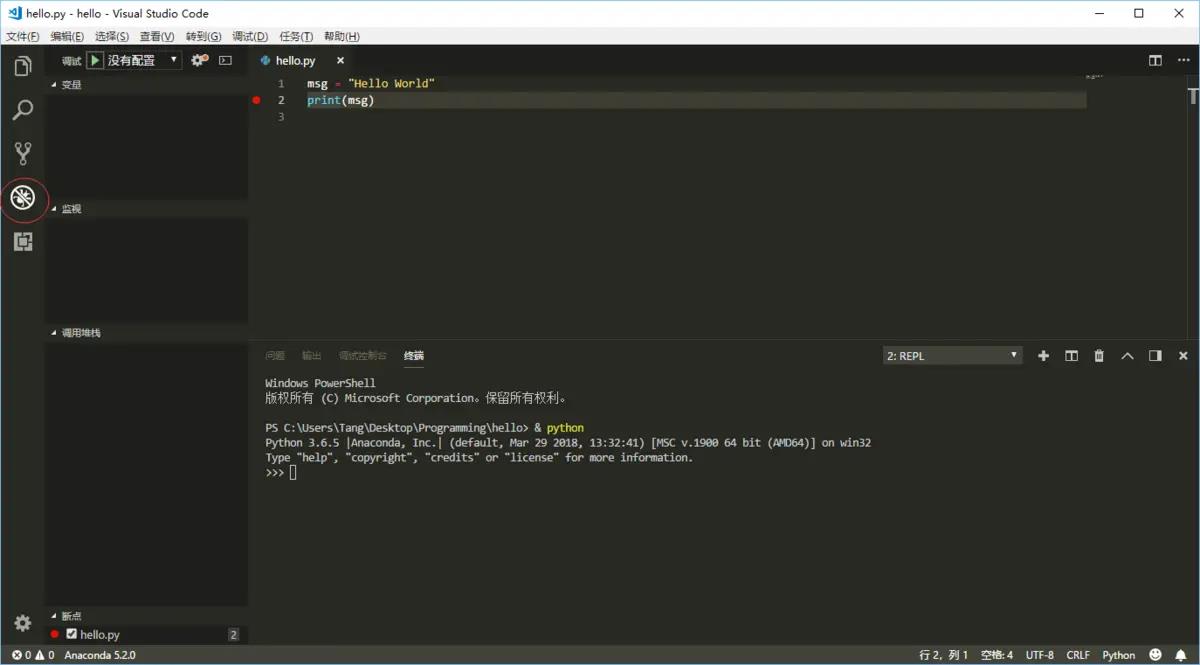
Task: Click the green start debugging arrow
Action: point(94,60)
